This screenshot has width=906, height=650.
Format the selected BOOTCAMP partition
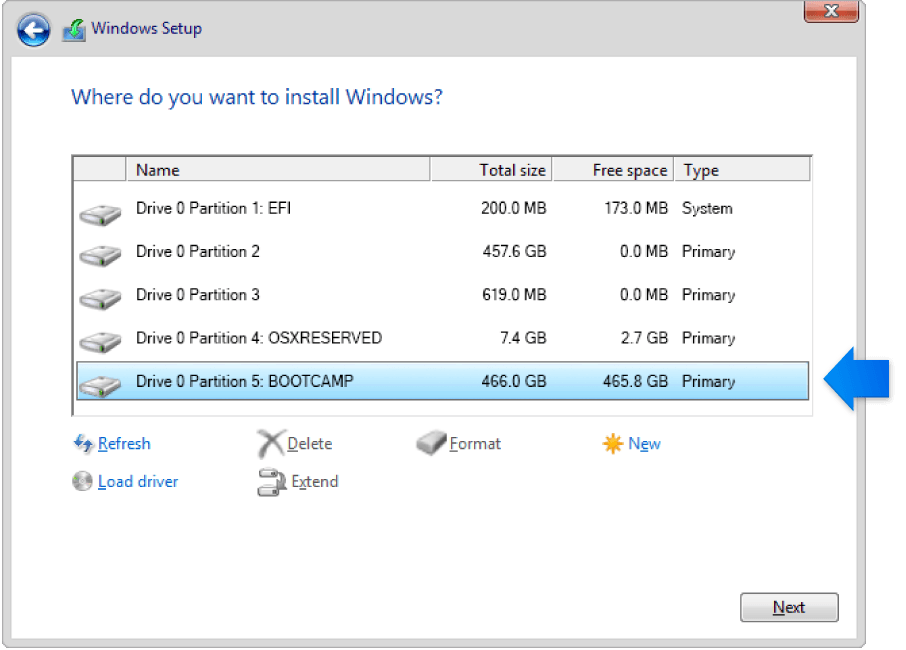pos(475,444)
